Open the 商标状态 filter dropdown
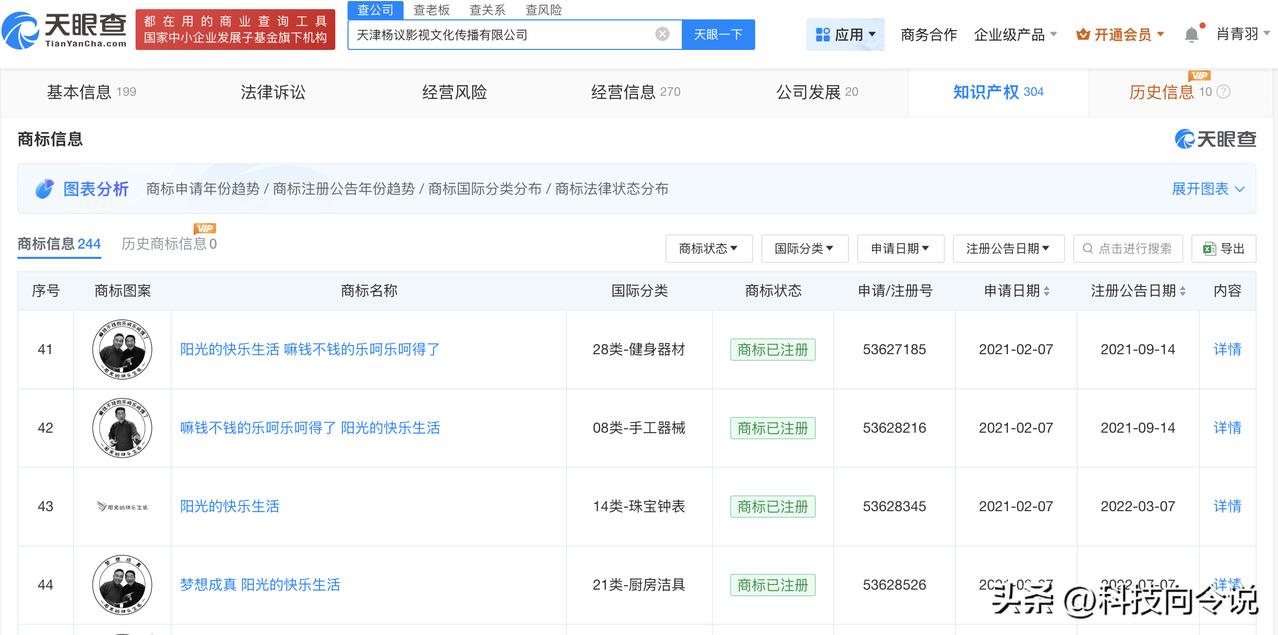The image size is (1278, 635). coord(708,249)
